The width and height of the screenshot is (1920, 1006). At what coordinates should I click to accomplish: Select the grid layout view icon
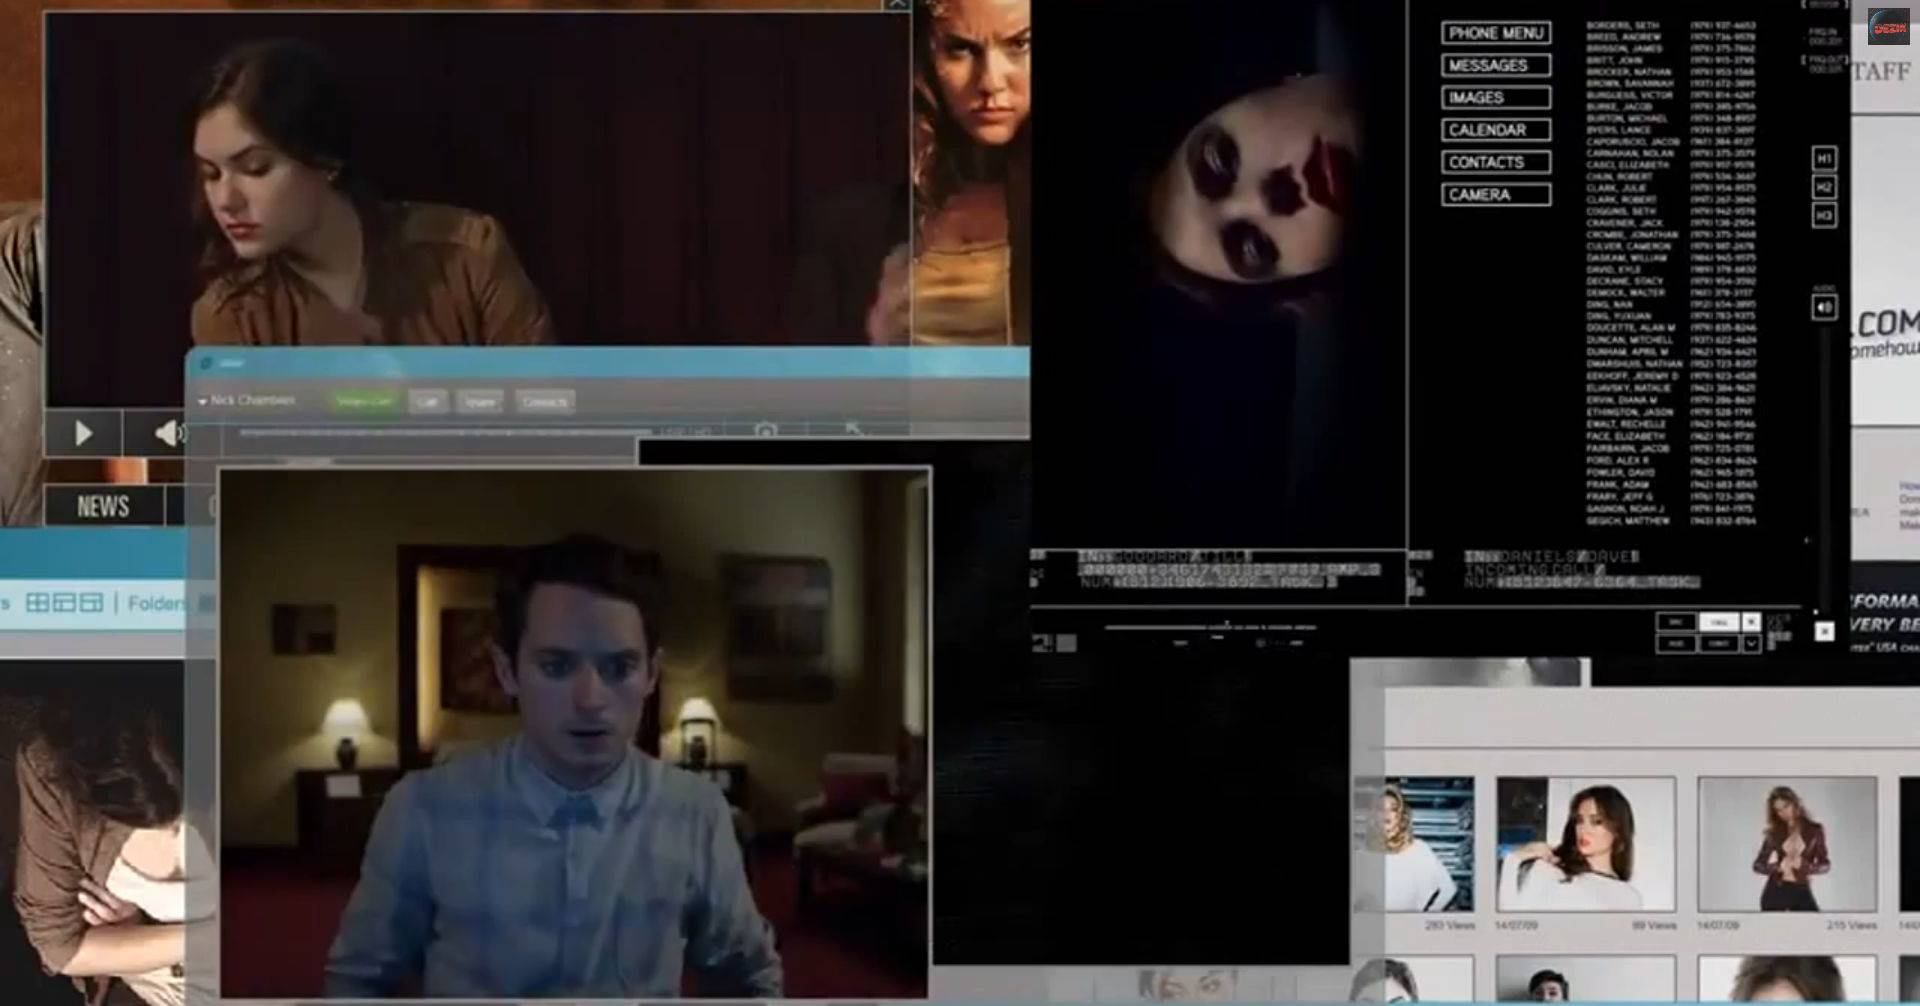pos(37,603)
